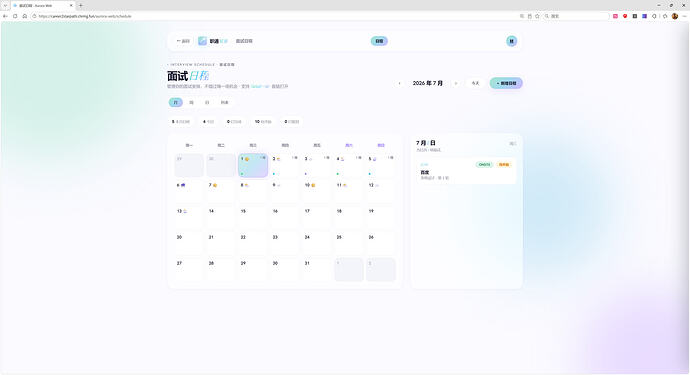Click the add new schedule button
690x375 pixels.
[x=506, y=83]
